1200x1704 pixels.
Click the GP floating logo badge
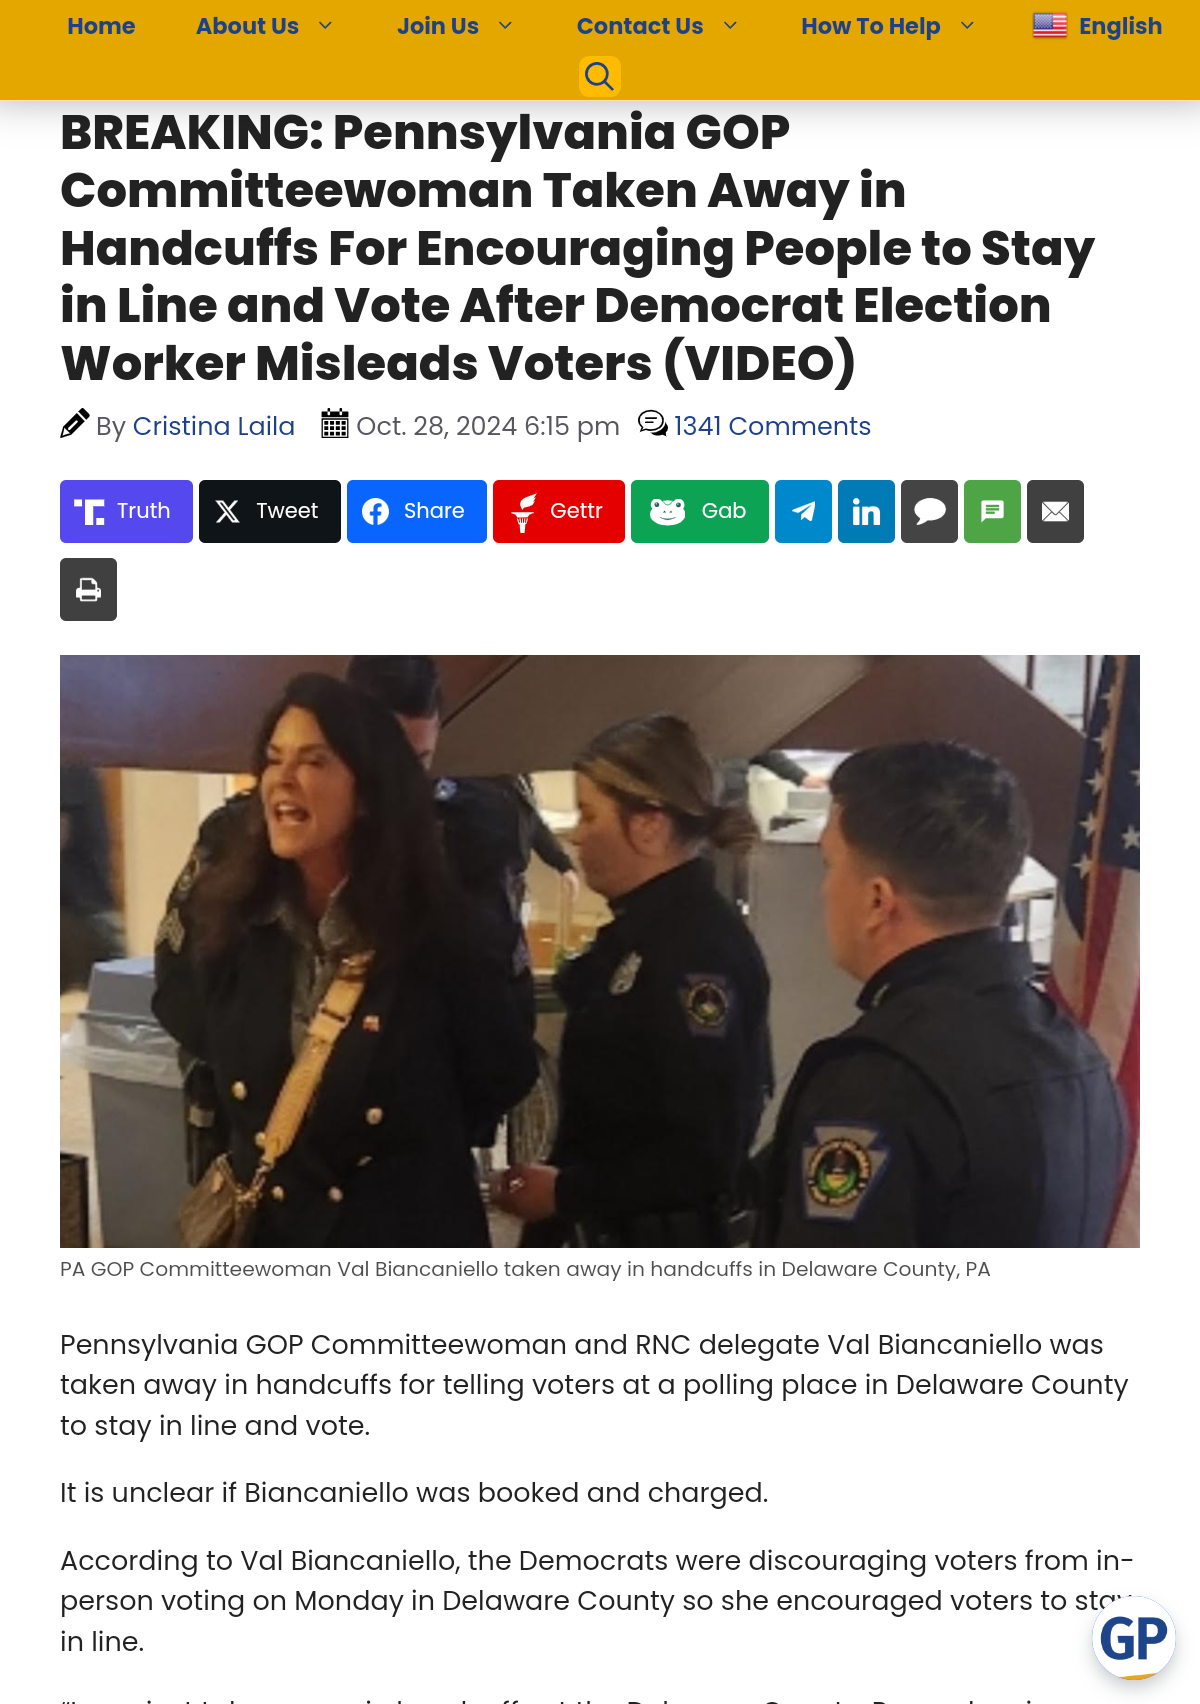(1133, 1638)
